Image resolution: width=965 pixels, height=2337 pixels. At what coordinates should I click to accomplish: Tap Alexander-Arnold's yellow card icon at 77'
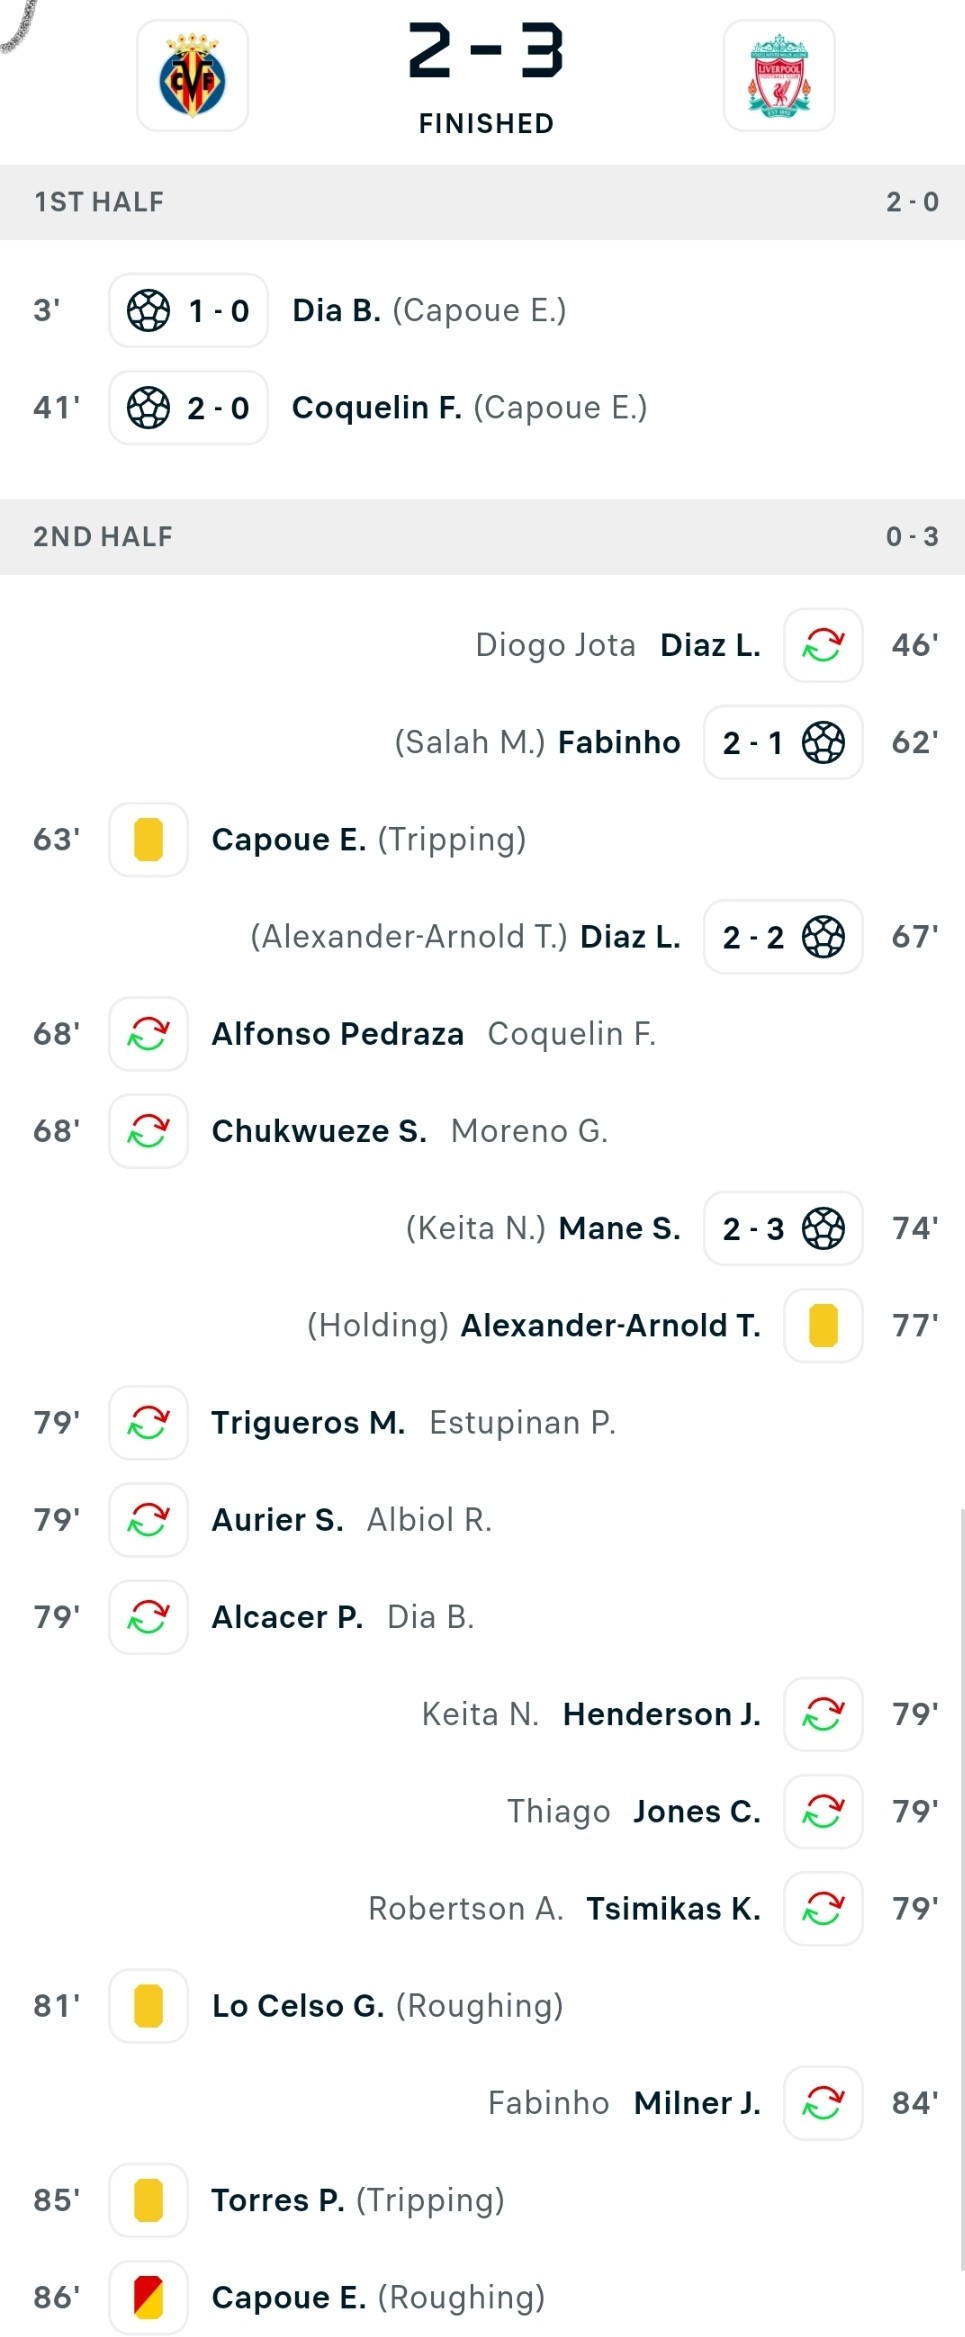[x=823, y=1326]
